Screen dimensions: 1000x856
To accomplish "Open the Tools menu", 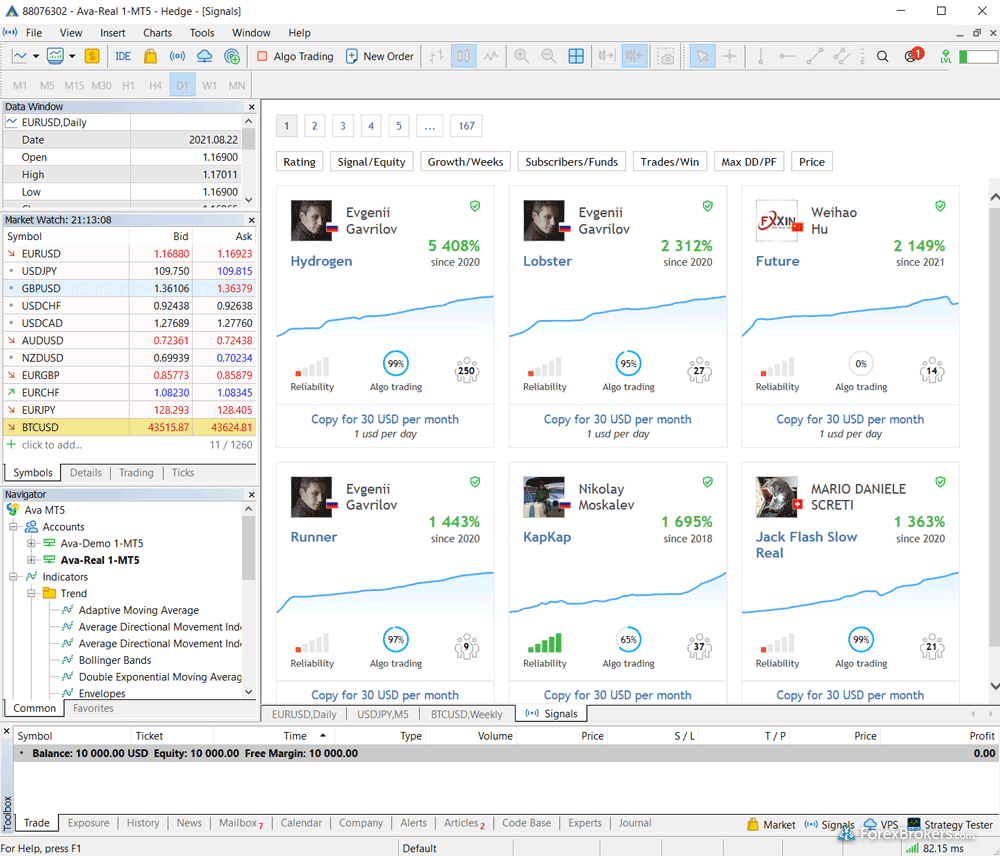I will pyautogui.click(x=202, y=33).
